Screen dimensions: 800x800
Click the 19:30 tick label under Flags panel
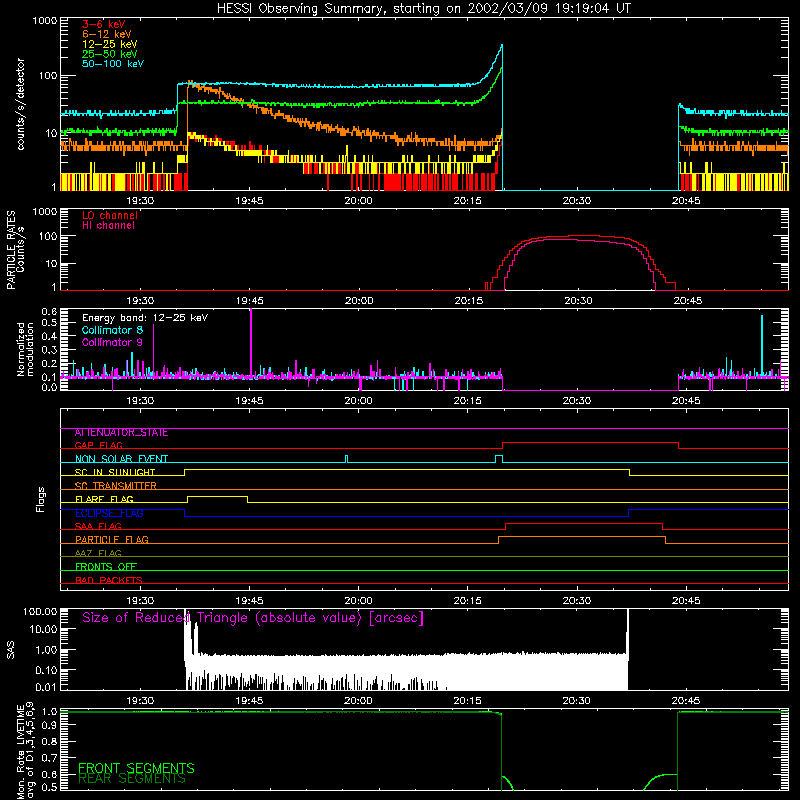click(x=140, y=601)
